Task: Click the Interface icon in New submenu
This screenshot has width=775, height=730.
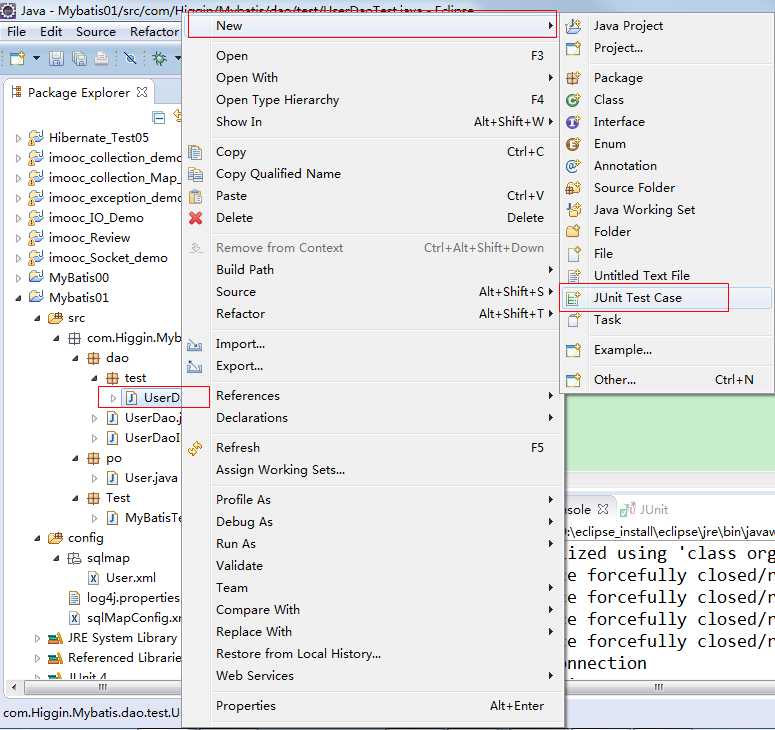Action: click(x=573, y=122)
